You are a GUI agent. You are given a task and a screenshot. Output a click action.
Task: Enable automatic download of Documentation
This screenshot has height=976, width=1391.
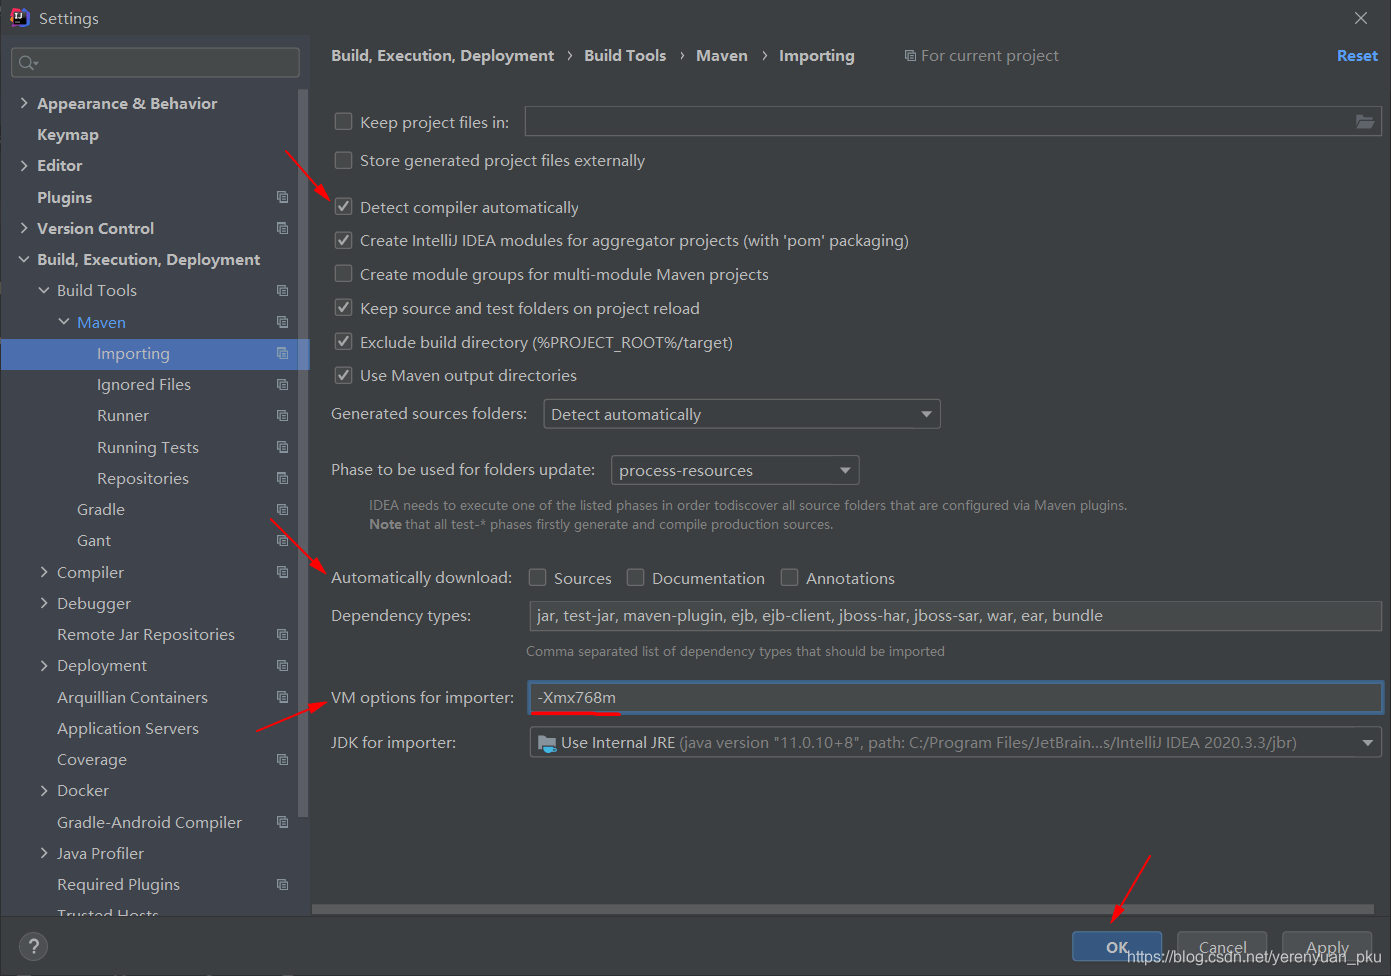[x=635, y=577]
